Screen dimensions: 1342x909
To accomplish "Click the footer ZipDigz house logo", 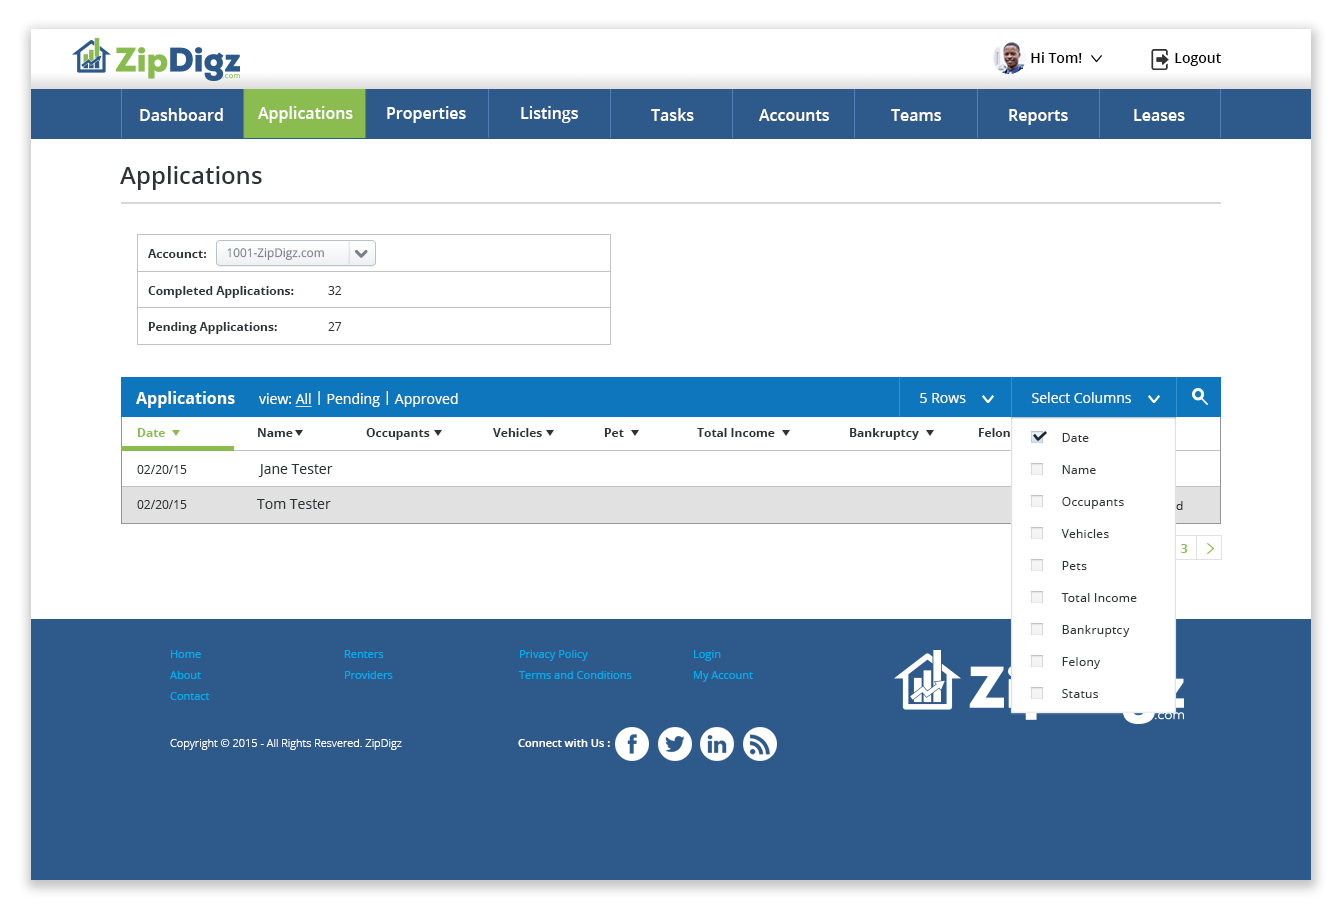I will (927, 681).
